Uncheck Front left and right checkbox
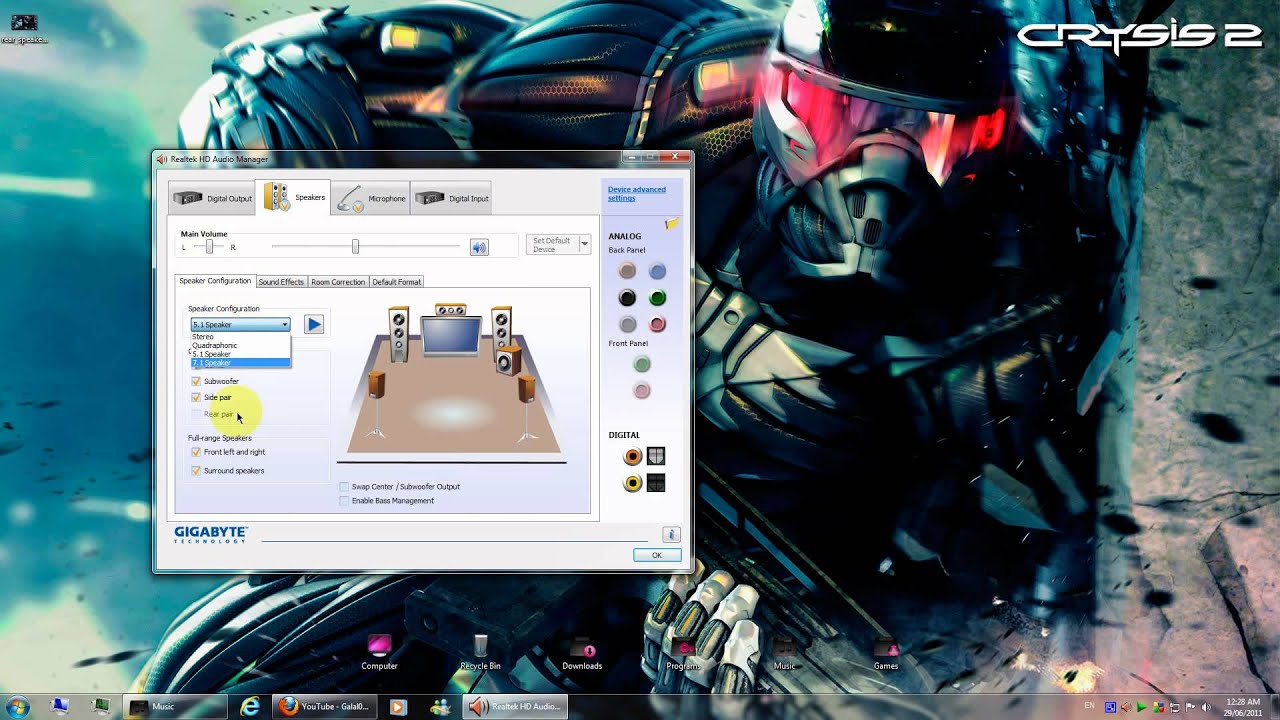 pos(196,452)
